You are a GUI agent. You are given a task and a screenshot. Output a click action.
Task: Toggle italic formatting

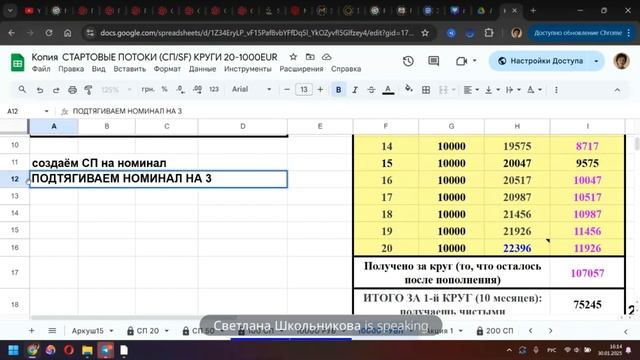(355, 90)
